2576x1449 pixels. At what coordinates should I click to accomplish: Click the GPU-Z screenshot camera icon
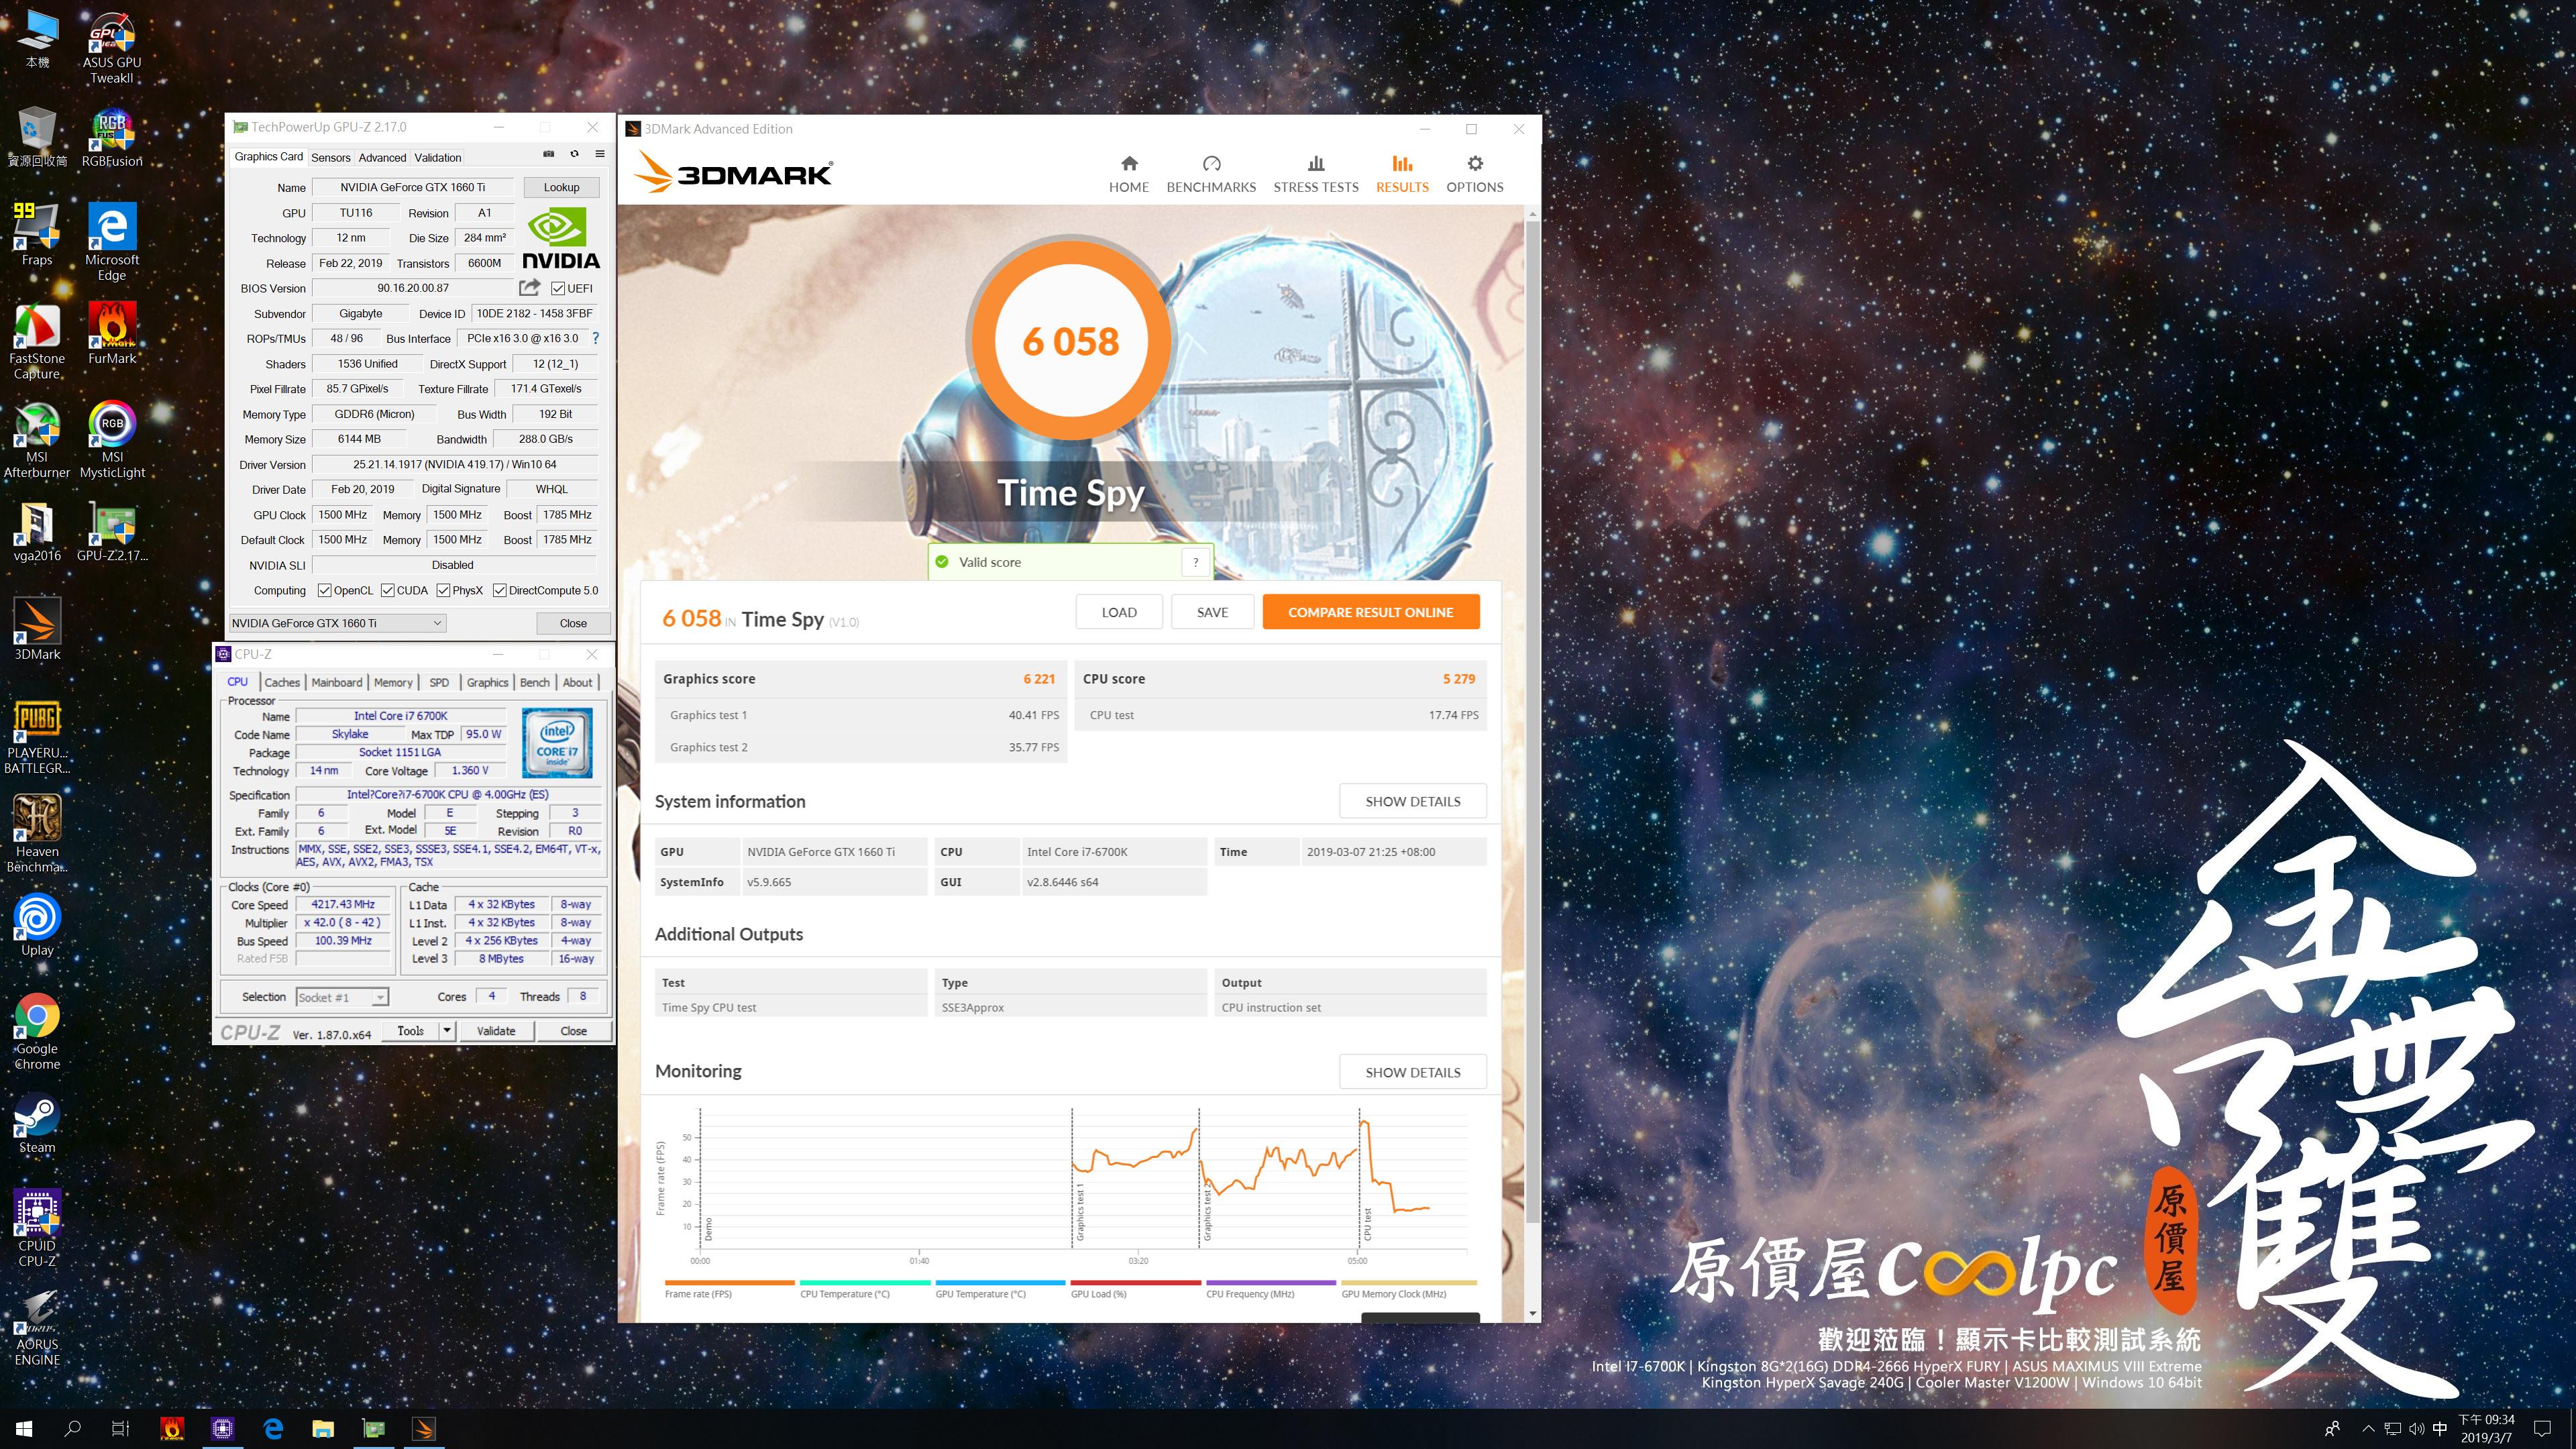(x=548, y=154)
